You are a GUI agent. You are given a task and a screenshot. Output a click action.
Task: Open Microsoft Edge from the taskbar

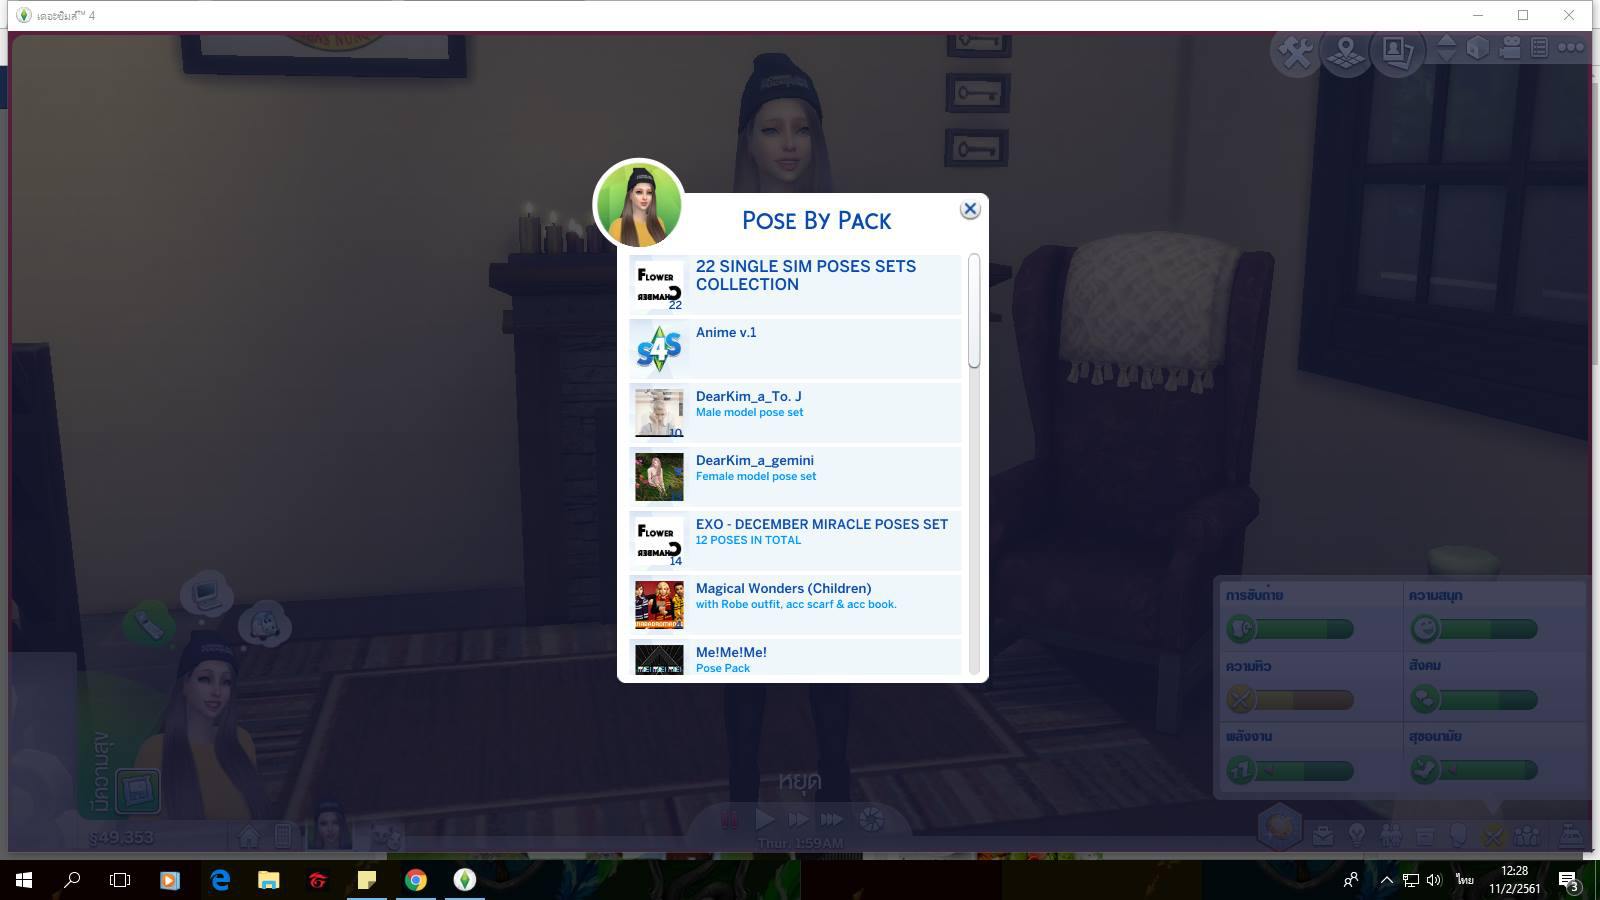[220, 880]
